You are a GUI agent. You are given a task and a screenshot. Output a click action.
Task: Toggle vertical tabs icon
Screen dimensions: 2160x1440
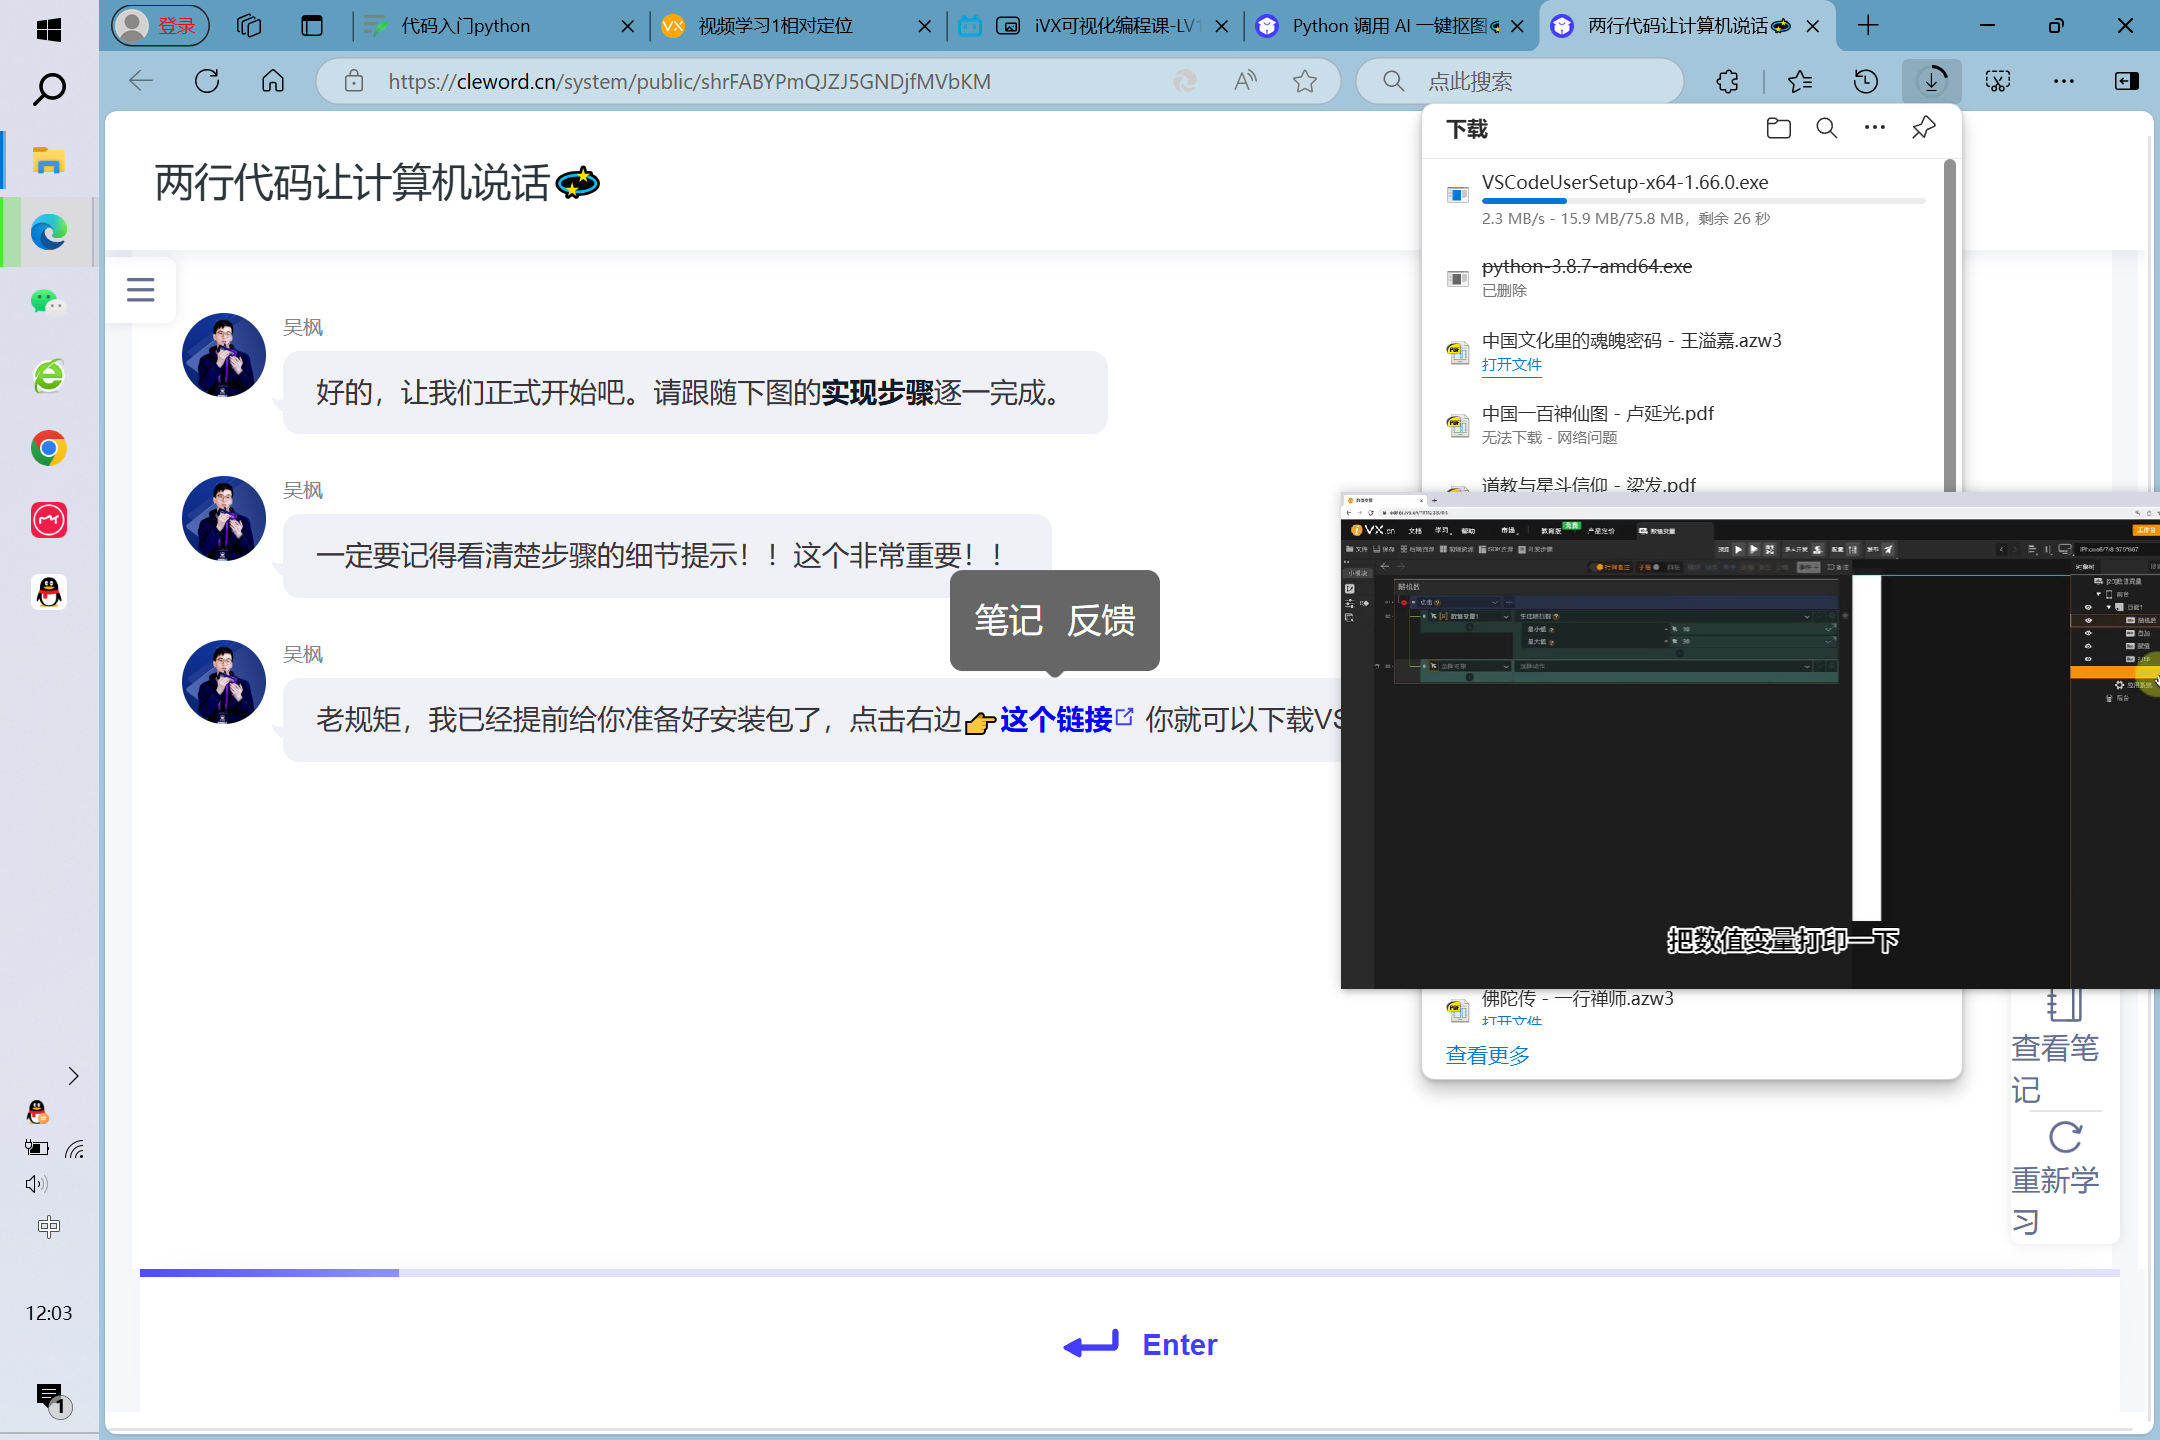tap(312, 26)
